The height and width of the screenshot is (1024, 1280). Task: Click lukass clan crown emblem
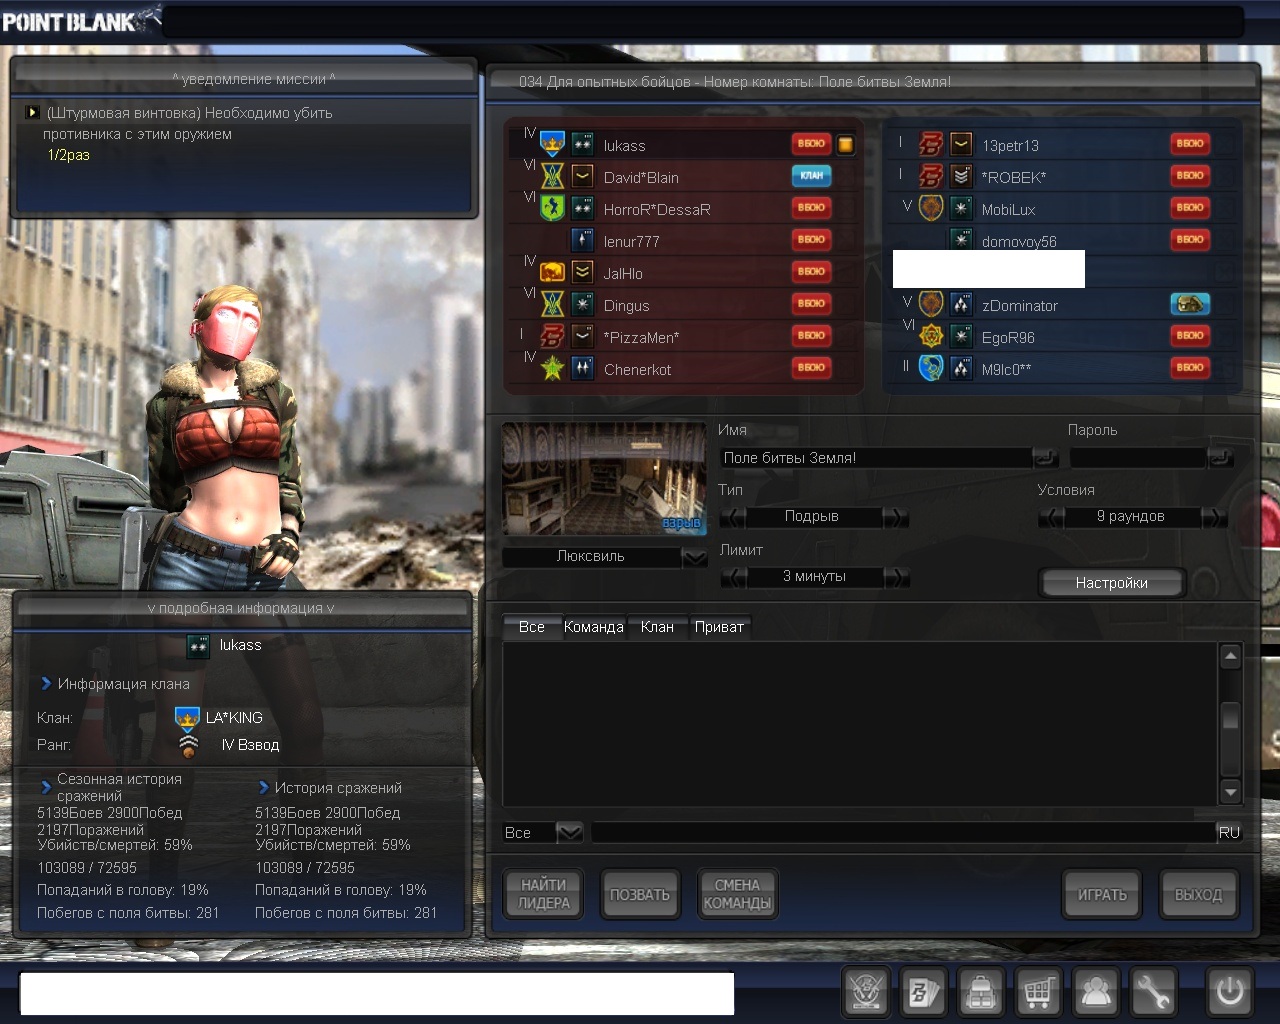(552, 144)
